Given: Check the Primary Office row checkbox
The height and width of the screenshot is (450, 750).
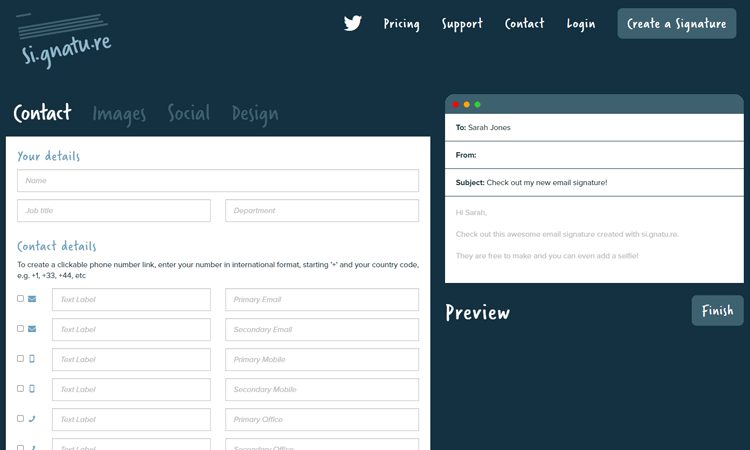Looking at the screenshot, I should pos(20,418).
